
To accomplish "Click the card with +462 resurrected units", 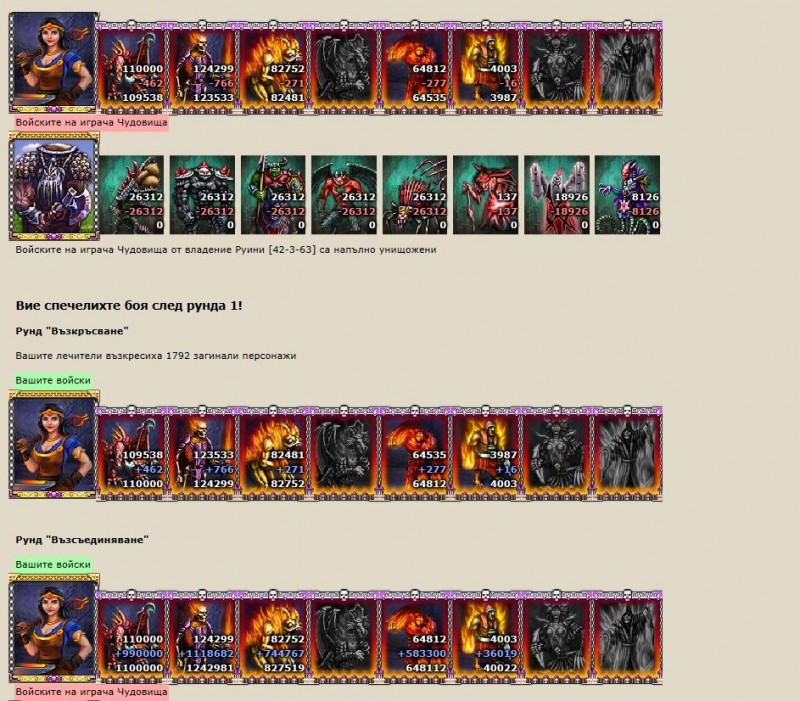I will click(x=132, y=454).
